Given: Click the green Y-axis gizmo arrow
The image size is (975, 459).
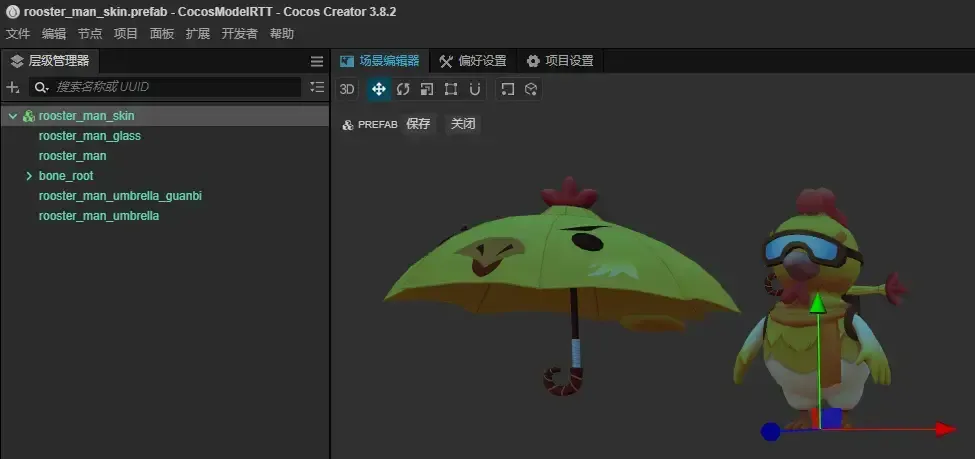Looking at the screenshot, I should 818,304.
